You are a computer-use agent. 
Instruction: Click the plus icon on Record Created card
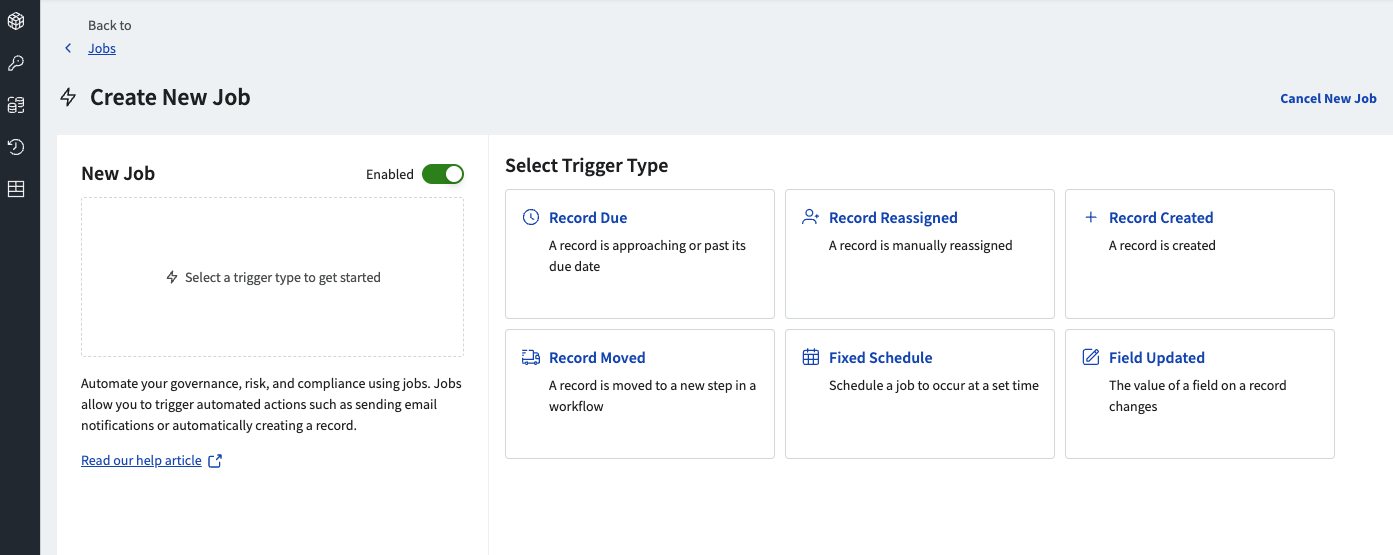pos(1091,218)
